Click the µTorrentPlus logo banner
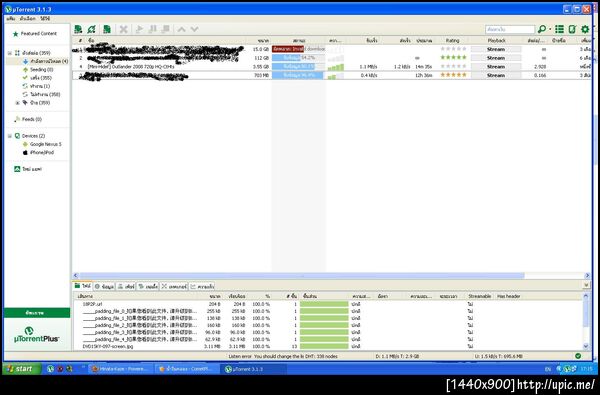This screenshot has height=395, width=600. [37, 335]
